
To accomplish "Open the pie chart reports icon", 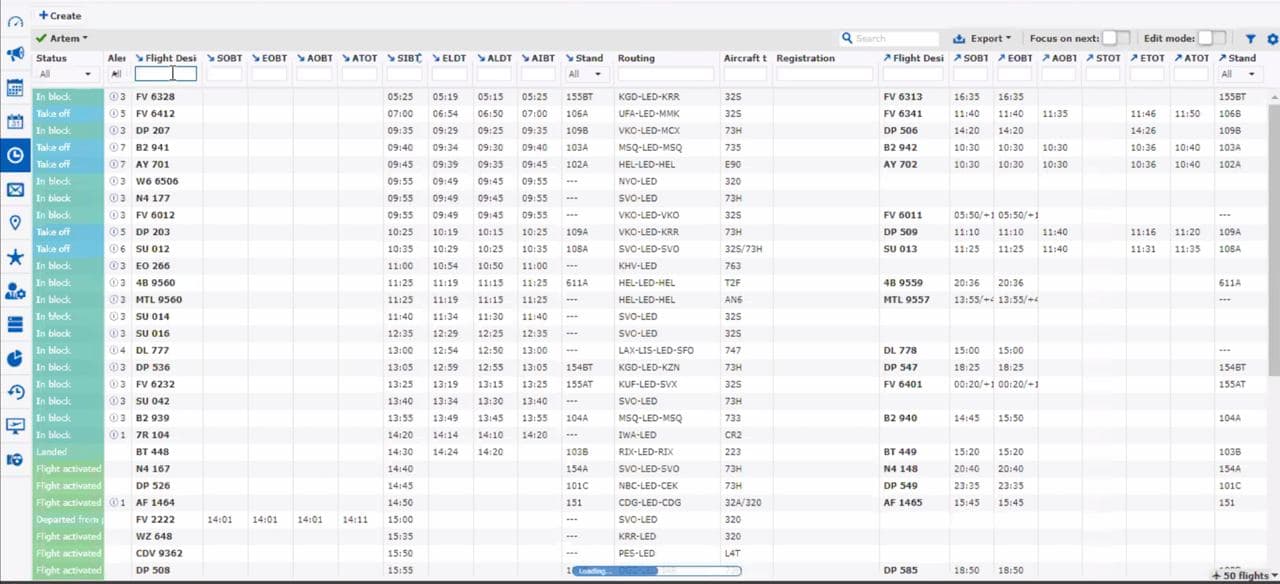I will tap(15, 358).
